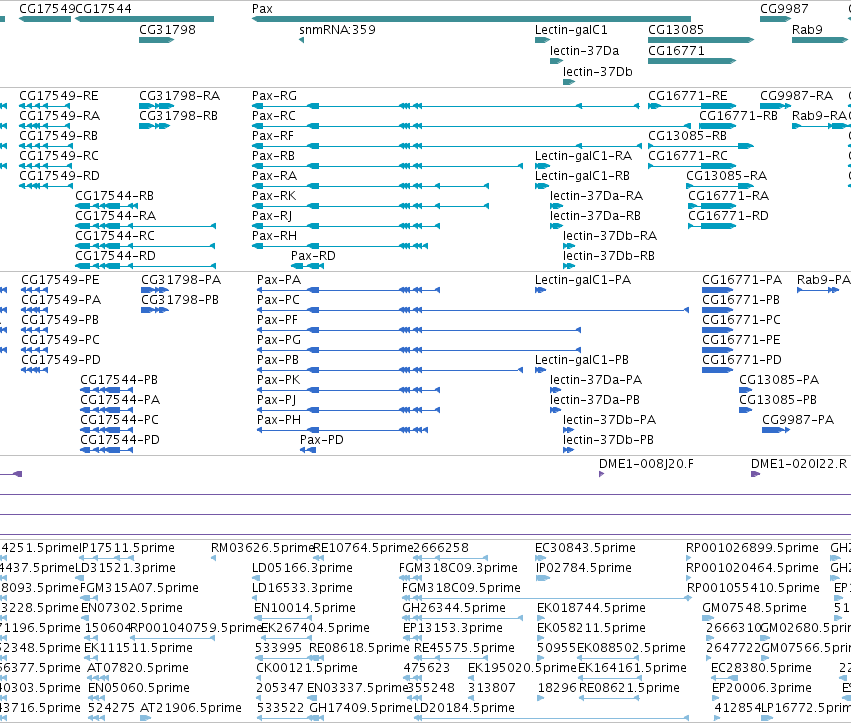Viewport: 851px width, 723px height.
Task: Click protein CG17549-PE
Action: click(x=35, y=290)
